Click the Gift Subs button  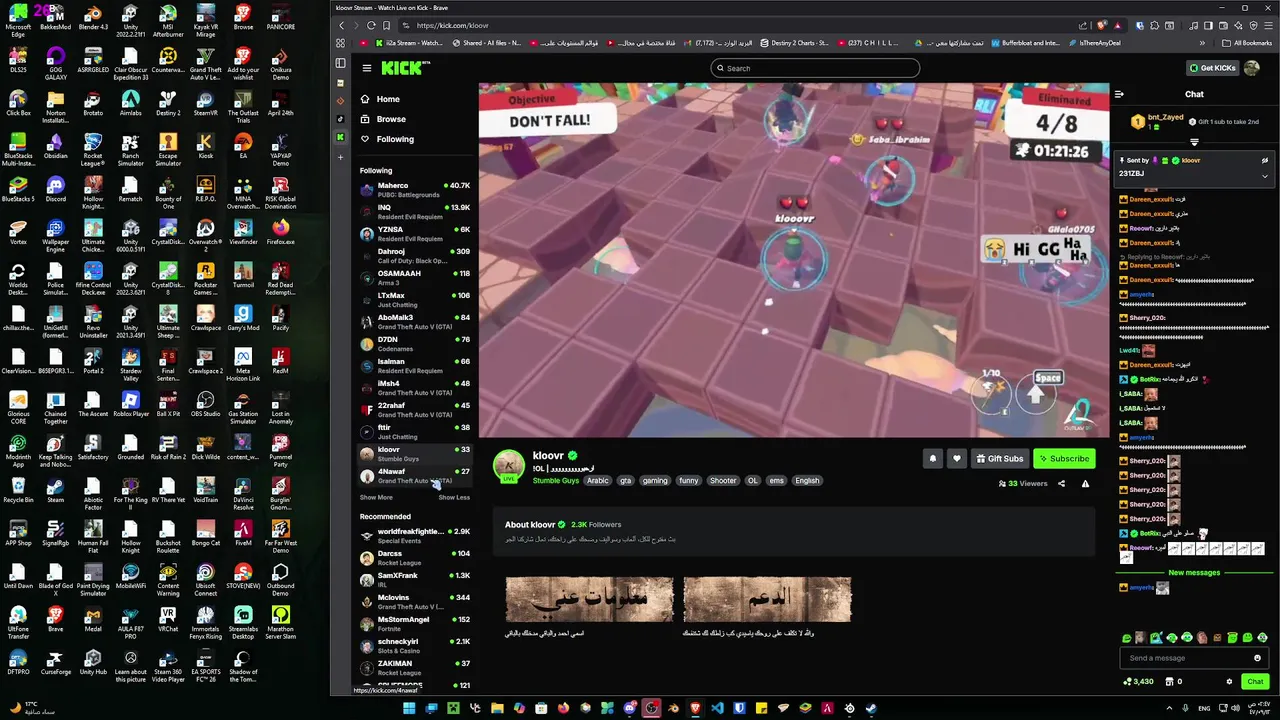[x=999, y=459]
